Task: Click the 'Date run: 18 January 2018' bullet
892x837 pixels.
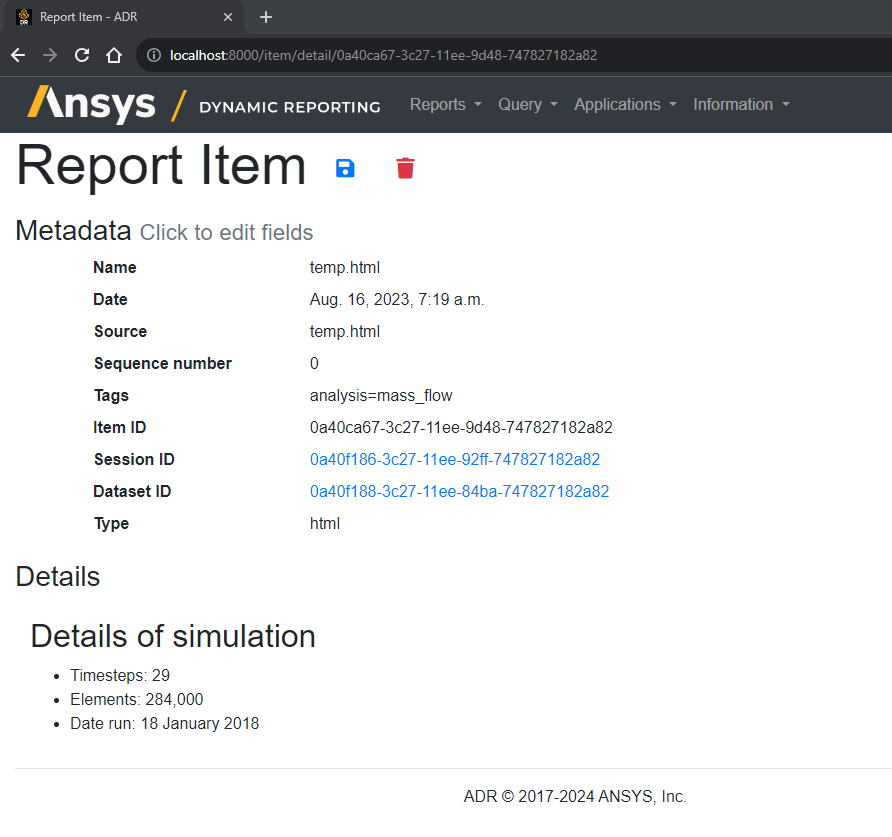Action: [x=164, y=723]
